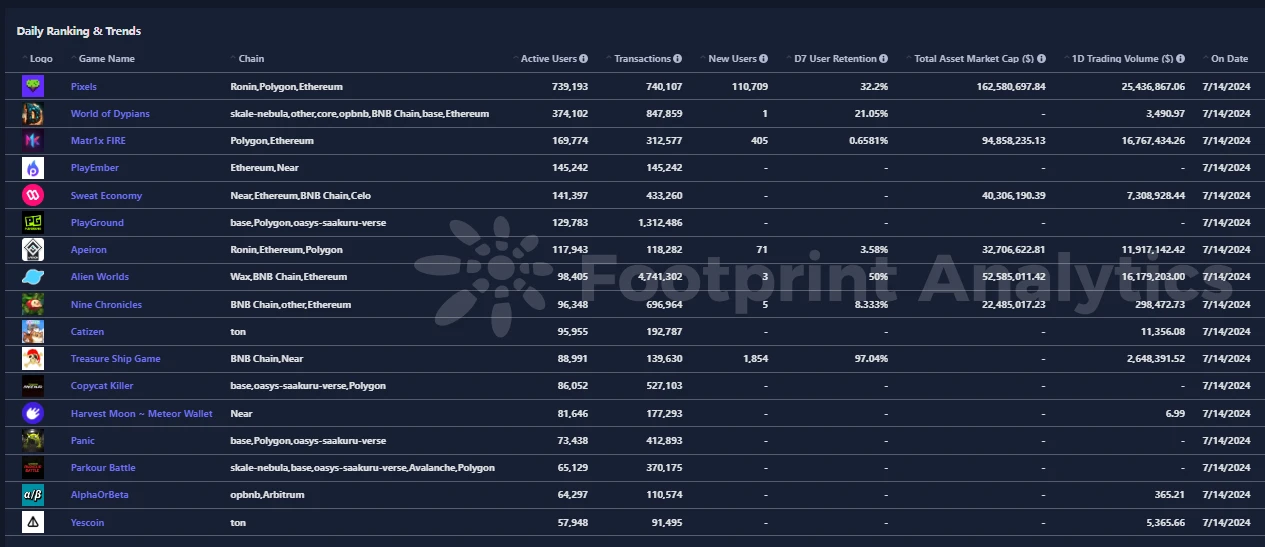Click the Alien Worlds planet logo

33,277
